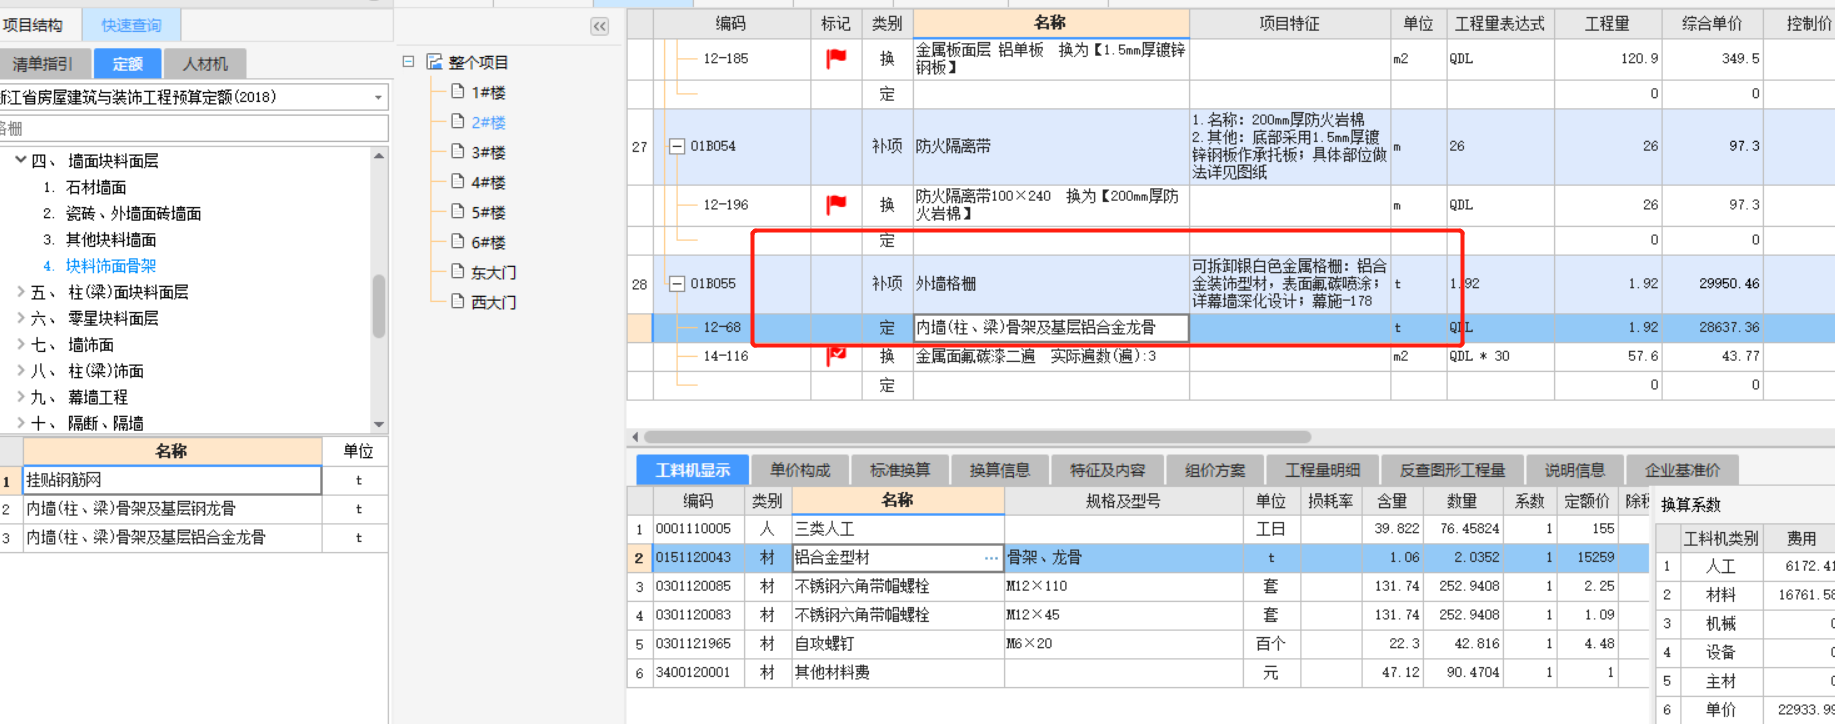The width and height of the screenshot is (1835, 724).
Task: Click the quota search input field
Action: click(x=194, y=128)
